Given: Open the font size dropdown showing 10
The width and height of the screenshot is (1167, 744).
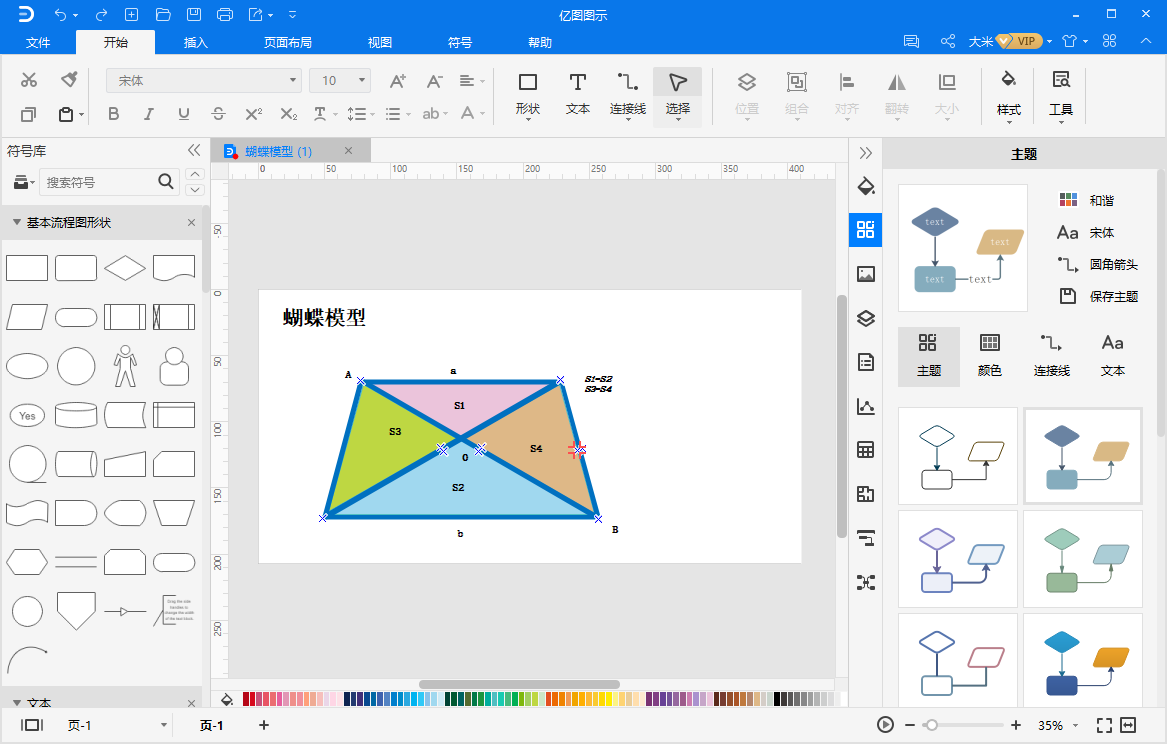Looking at the screenshot, I should coord(340,80).
